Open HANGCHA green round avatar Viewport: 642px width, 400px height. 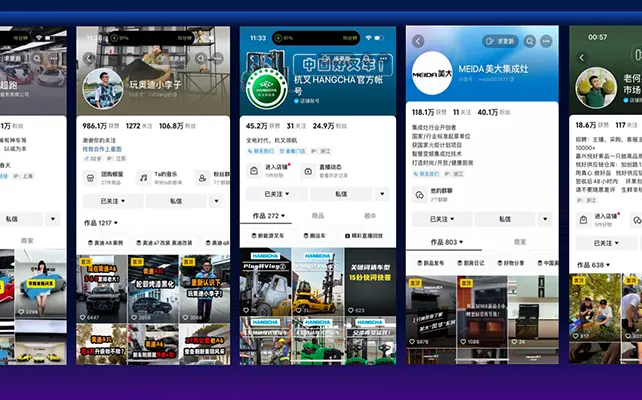[266, 88]
